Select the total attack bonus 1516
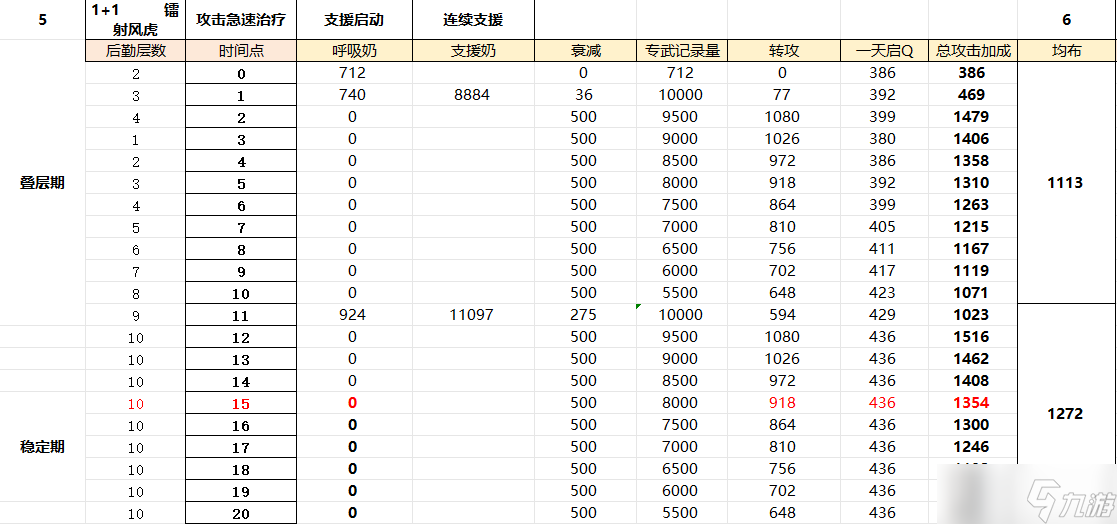This screenshot has height=524, width=1117. [x=971, y=337]
